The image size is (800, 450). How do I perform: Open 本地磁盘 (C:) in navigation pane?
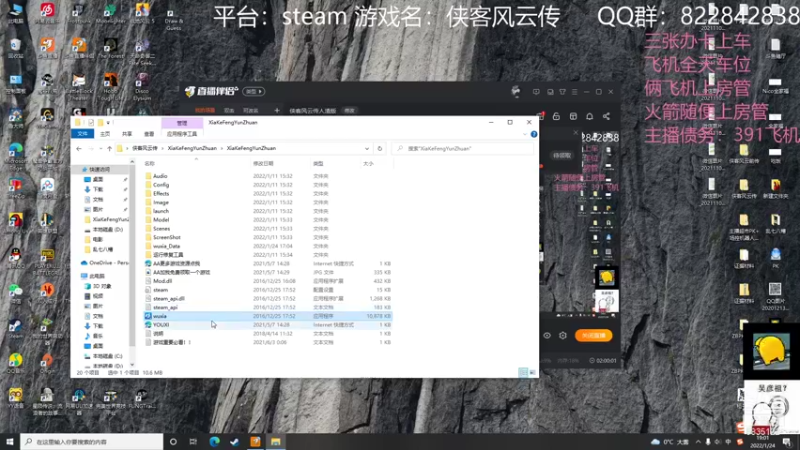104,356
